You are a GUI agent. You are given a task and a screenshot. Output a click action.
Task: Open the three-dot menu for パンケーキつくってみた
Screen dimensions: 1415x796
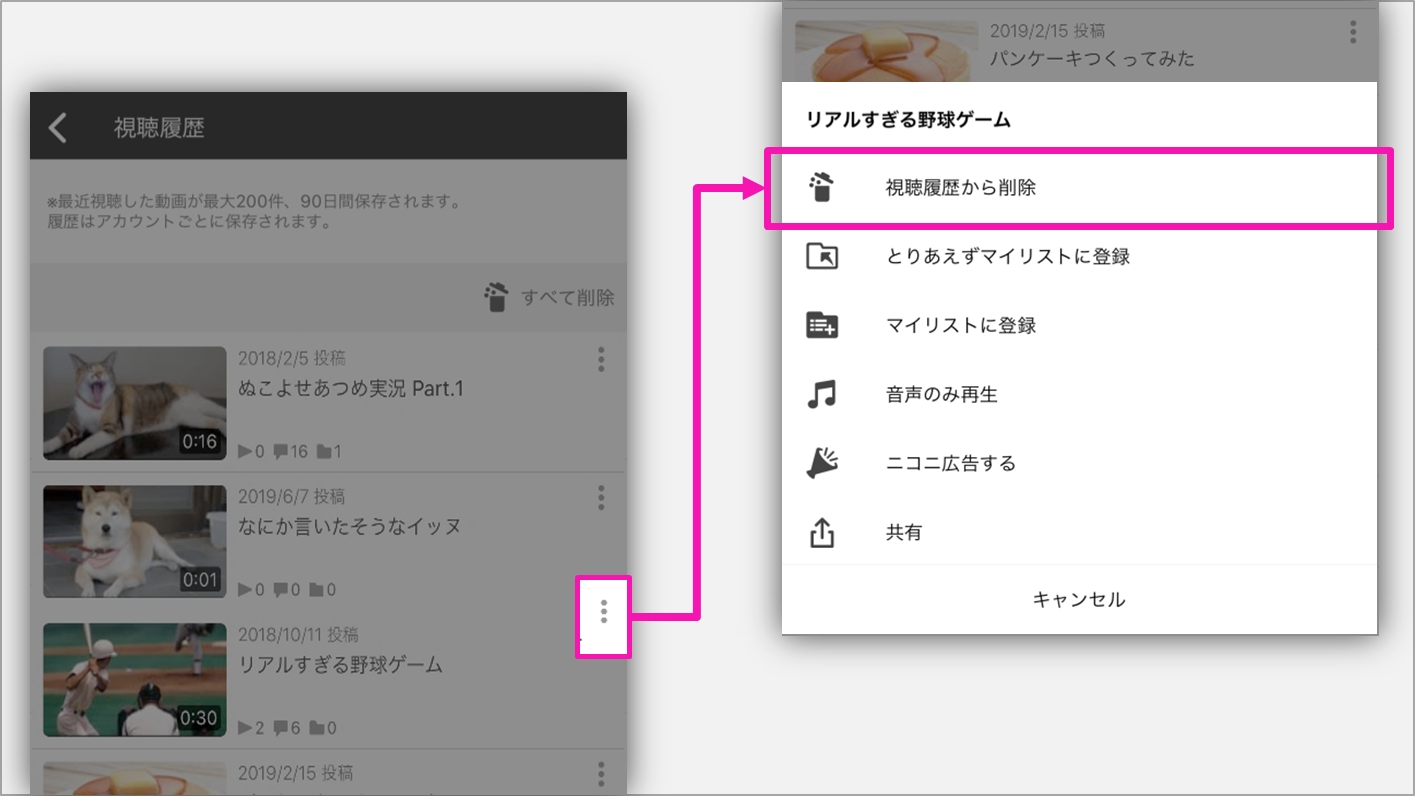tap(601, 773)
